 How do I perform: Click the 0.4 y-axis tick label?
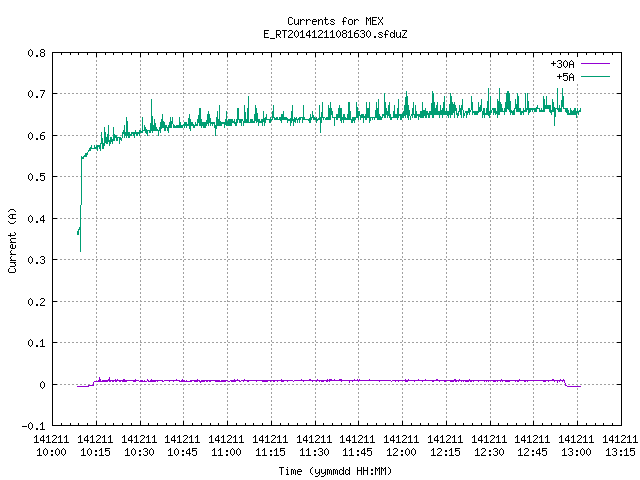[36, 219]
